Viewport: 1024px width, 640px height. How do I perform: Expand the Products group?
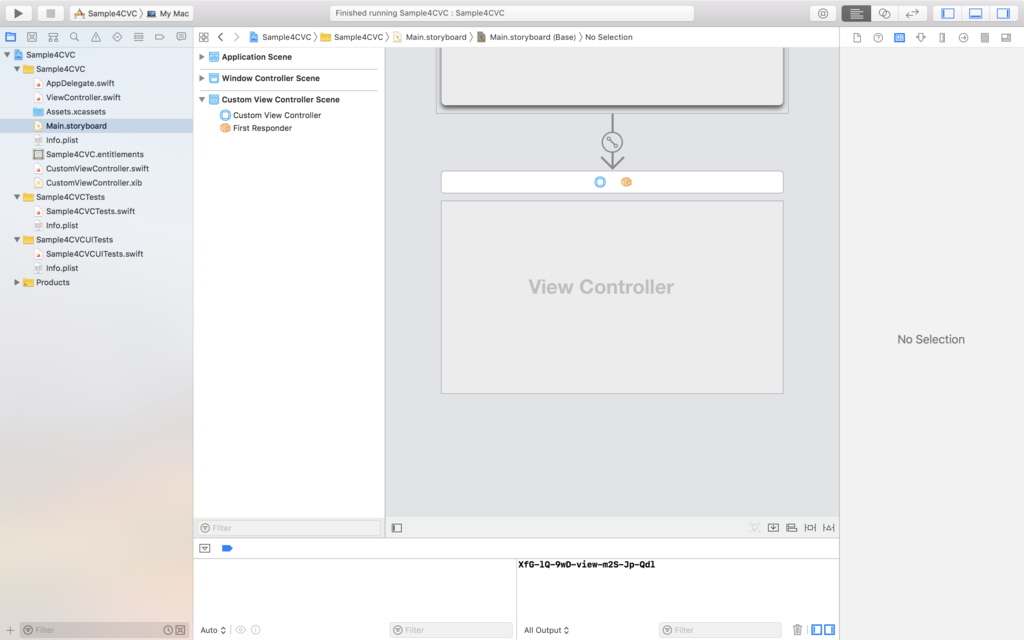[x=17, y=282]
